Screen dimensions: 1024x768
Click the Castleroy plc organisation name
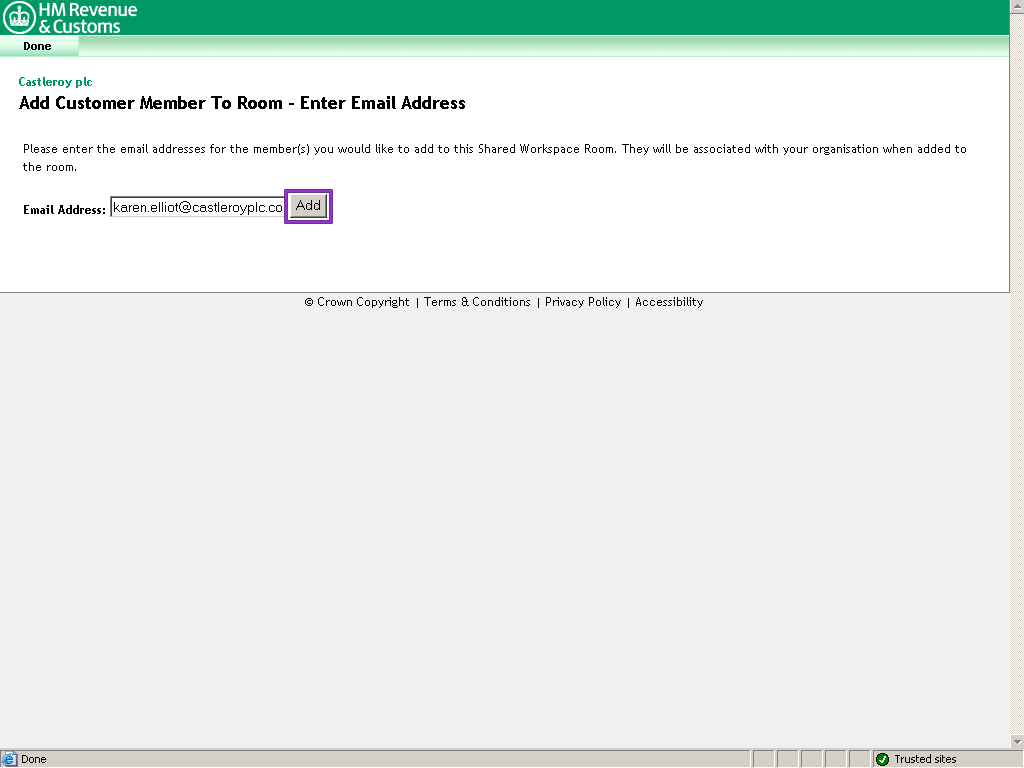click(x=55, y=82)
